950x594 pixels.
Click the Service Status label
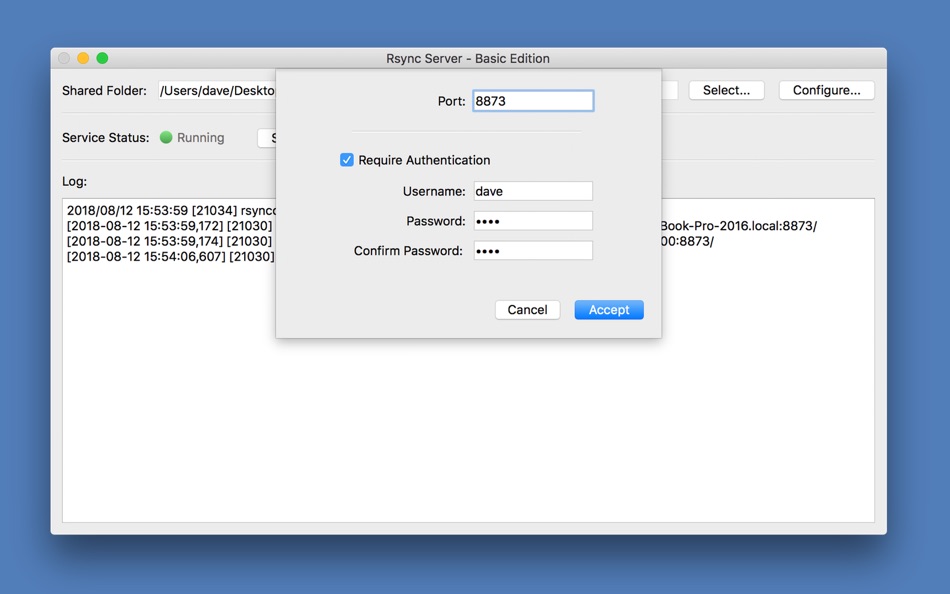pyautogui.click(x=105, y=138)
